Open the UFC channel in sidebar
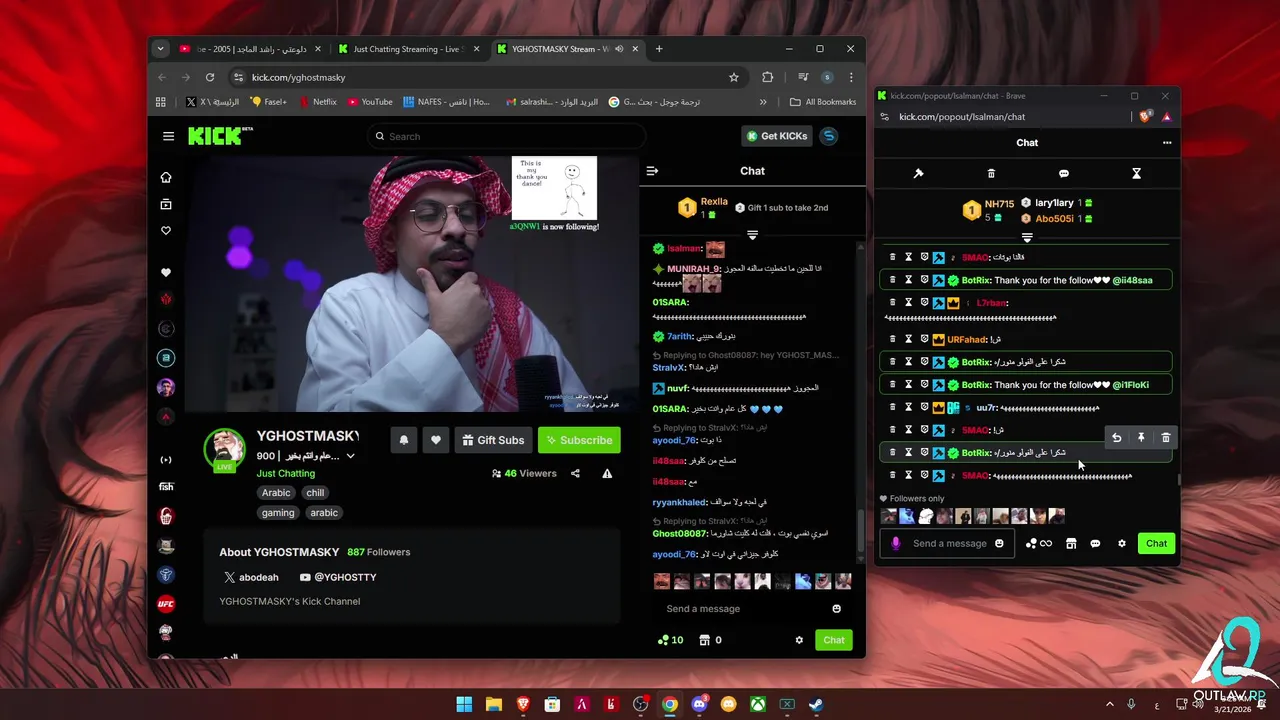This screenshot has height=720, width=1280. [x=166, y=603]
